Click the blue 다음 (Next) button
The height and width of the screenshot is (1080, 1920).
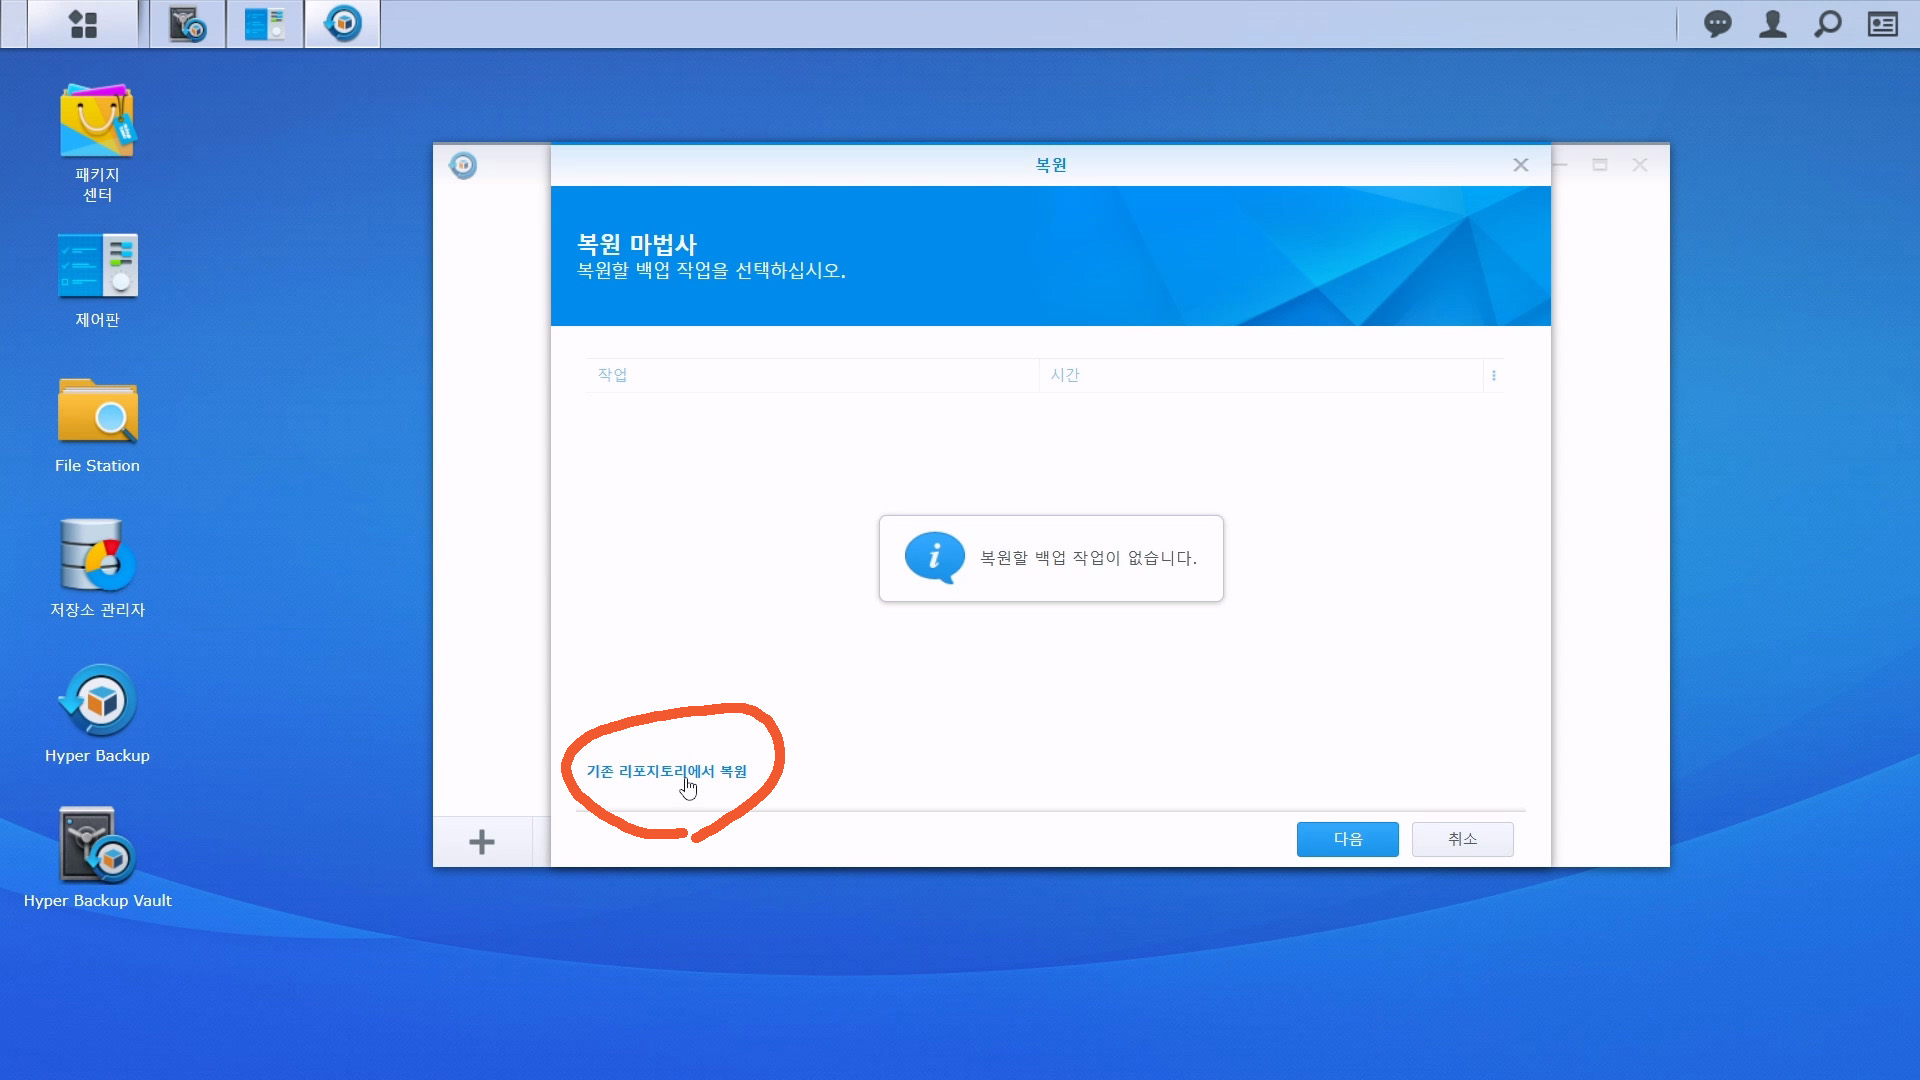click(1347, 839)
